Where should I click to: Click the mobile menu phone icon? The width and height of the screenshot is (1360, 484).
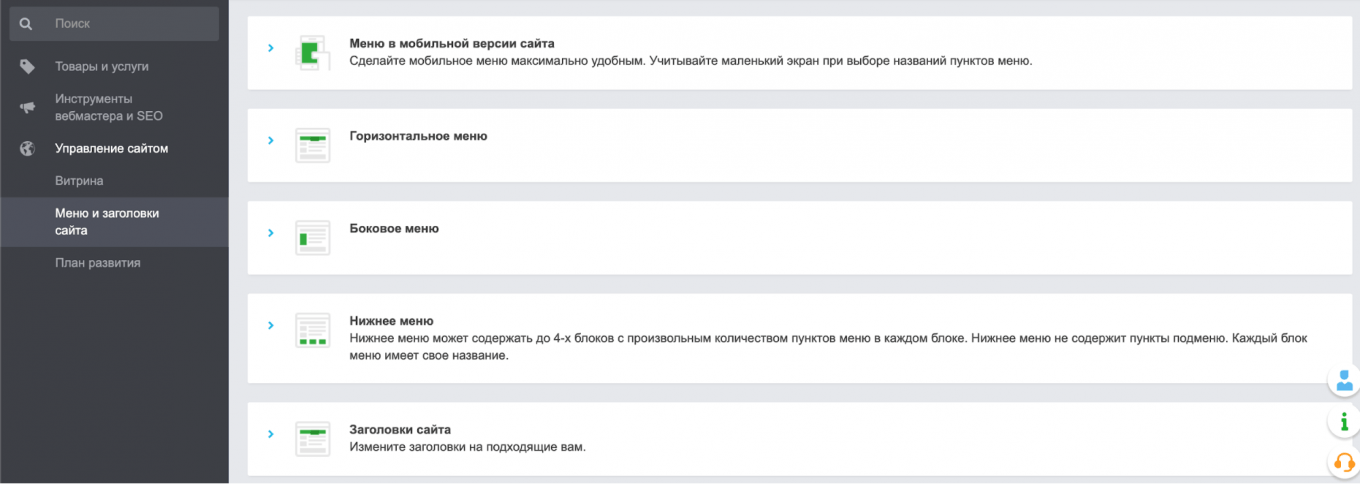click(x=312, y=52)
